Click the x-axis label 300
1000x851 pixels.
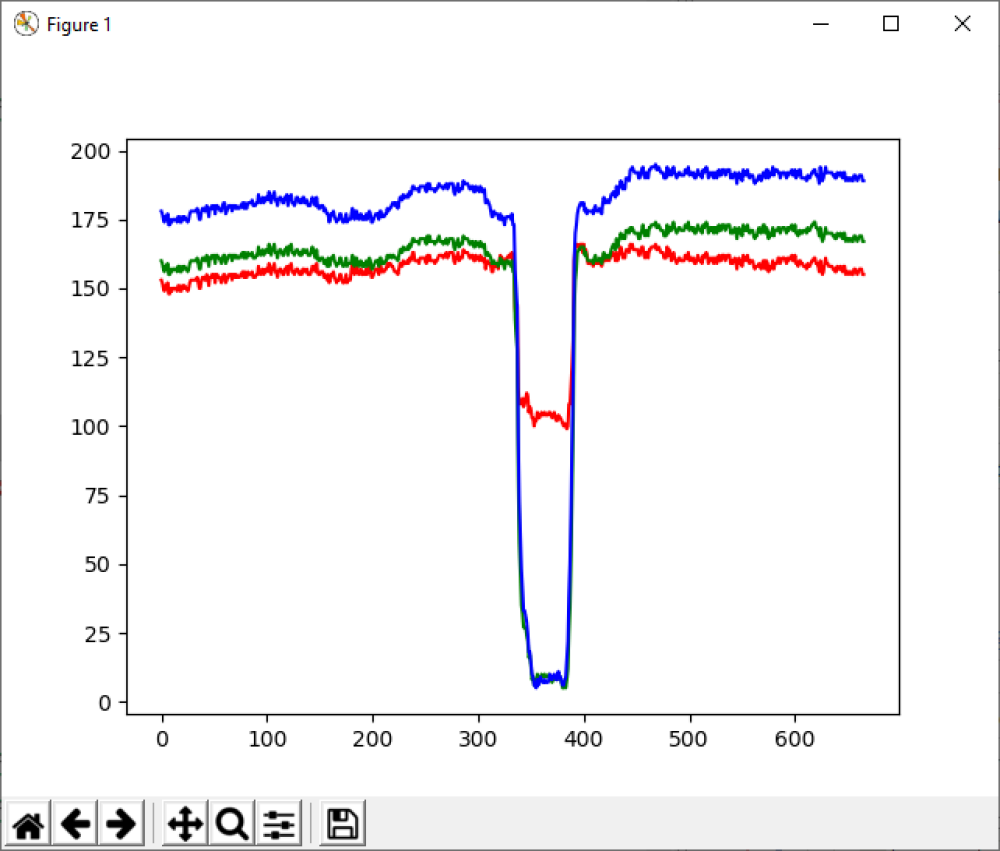[478, 739]
